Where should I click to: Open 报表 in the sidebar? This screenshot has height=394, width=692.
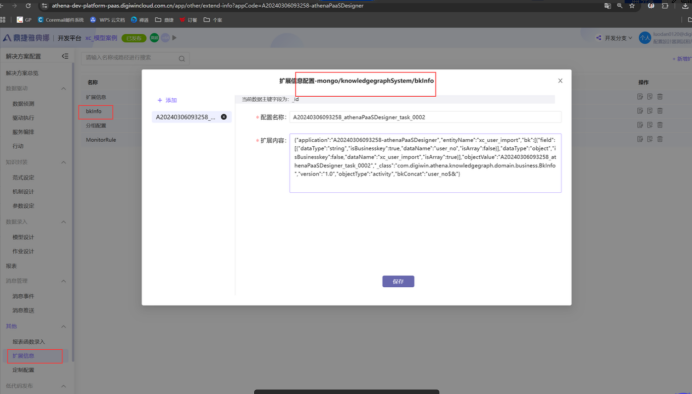pyautogui.click(x=11, y=266)
